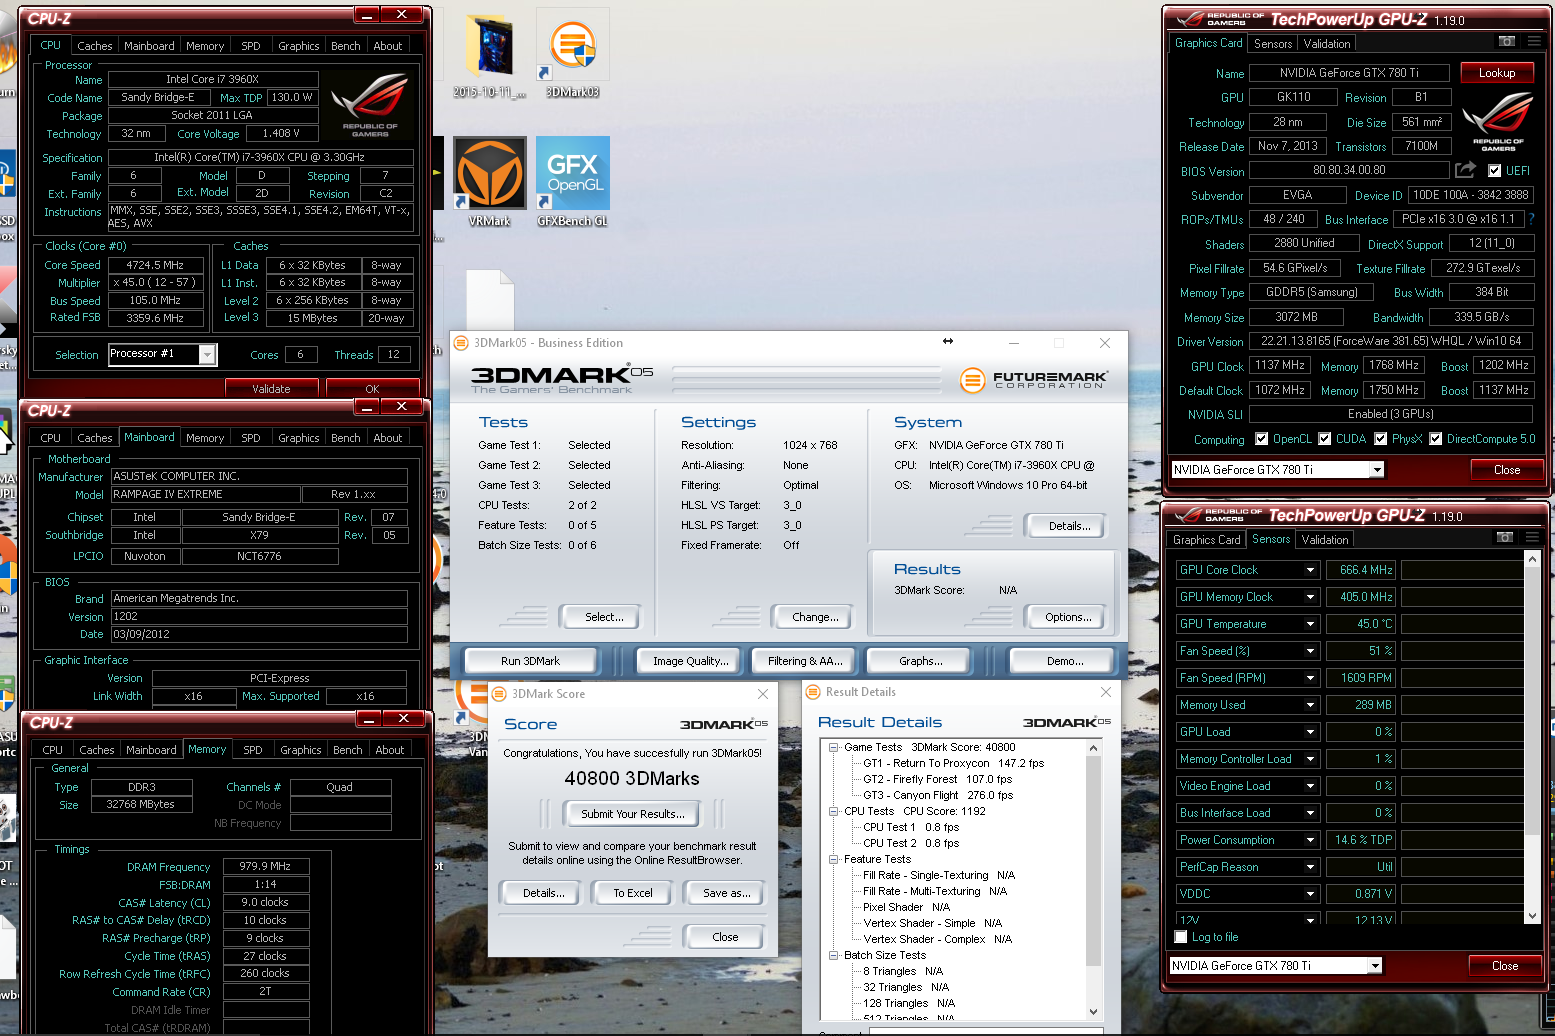Click the GPU-Z Sensors vertical scrollbar

tap(1533, 738)
